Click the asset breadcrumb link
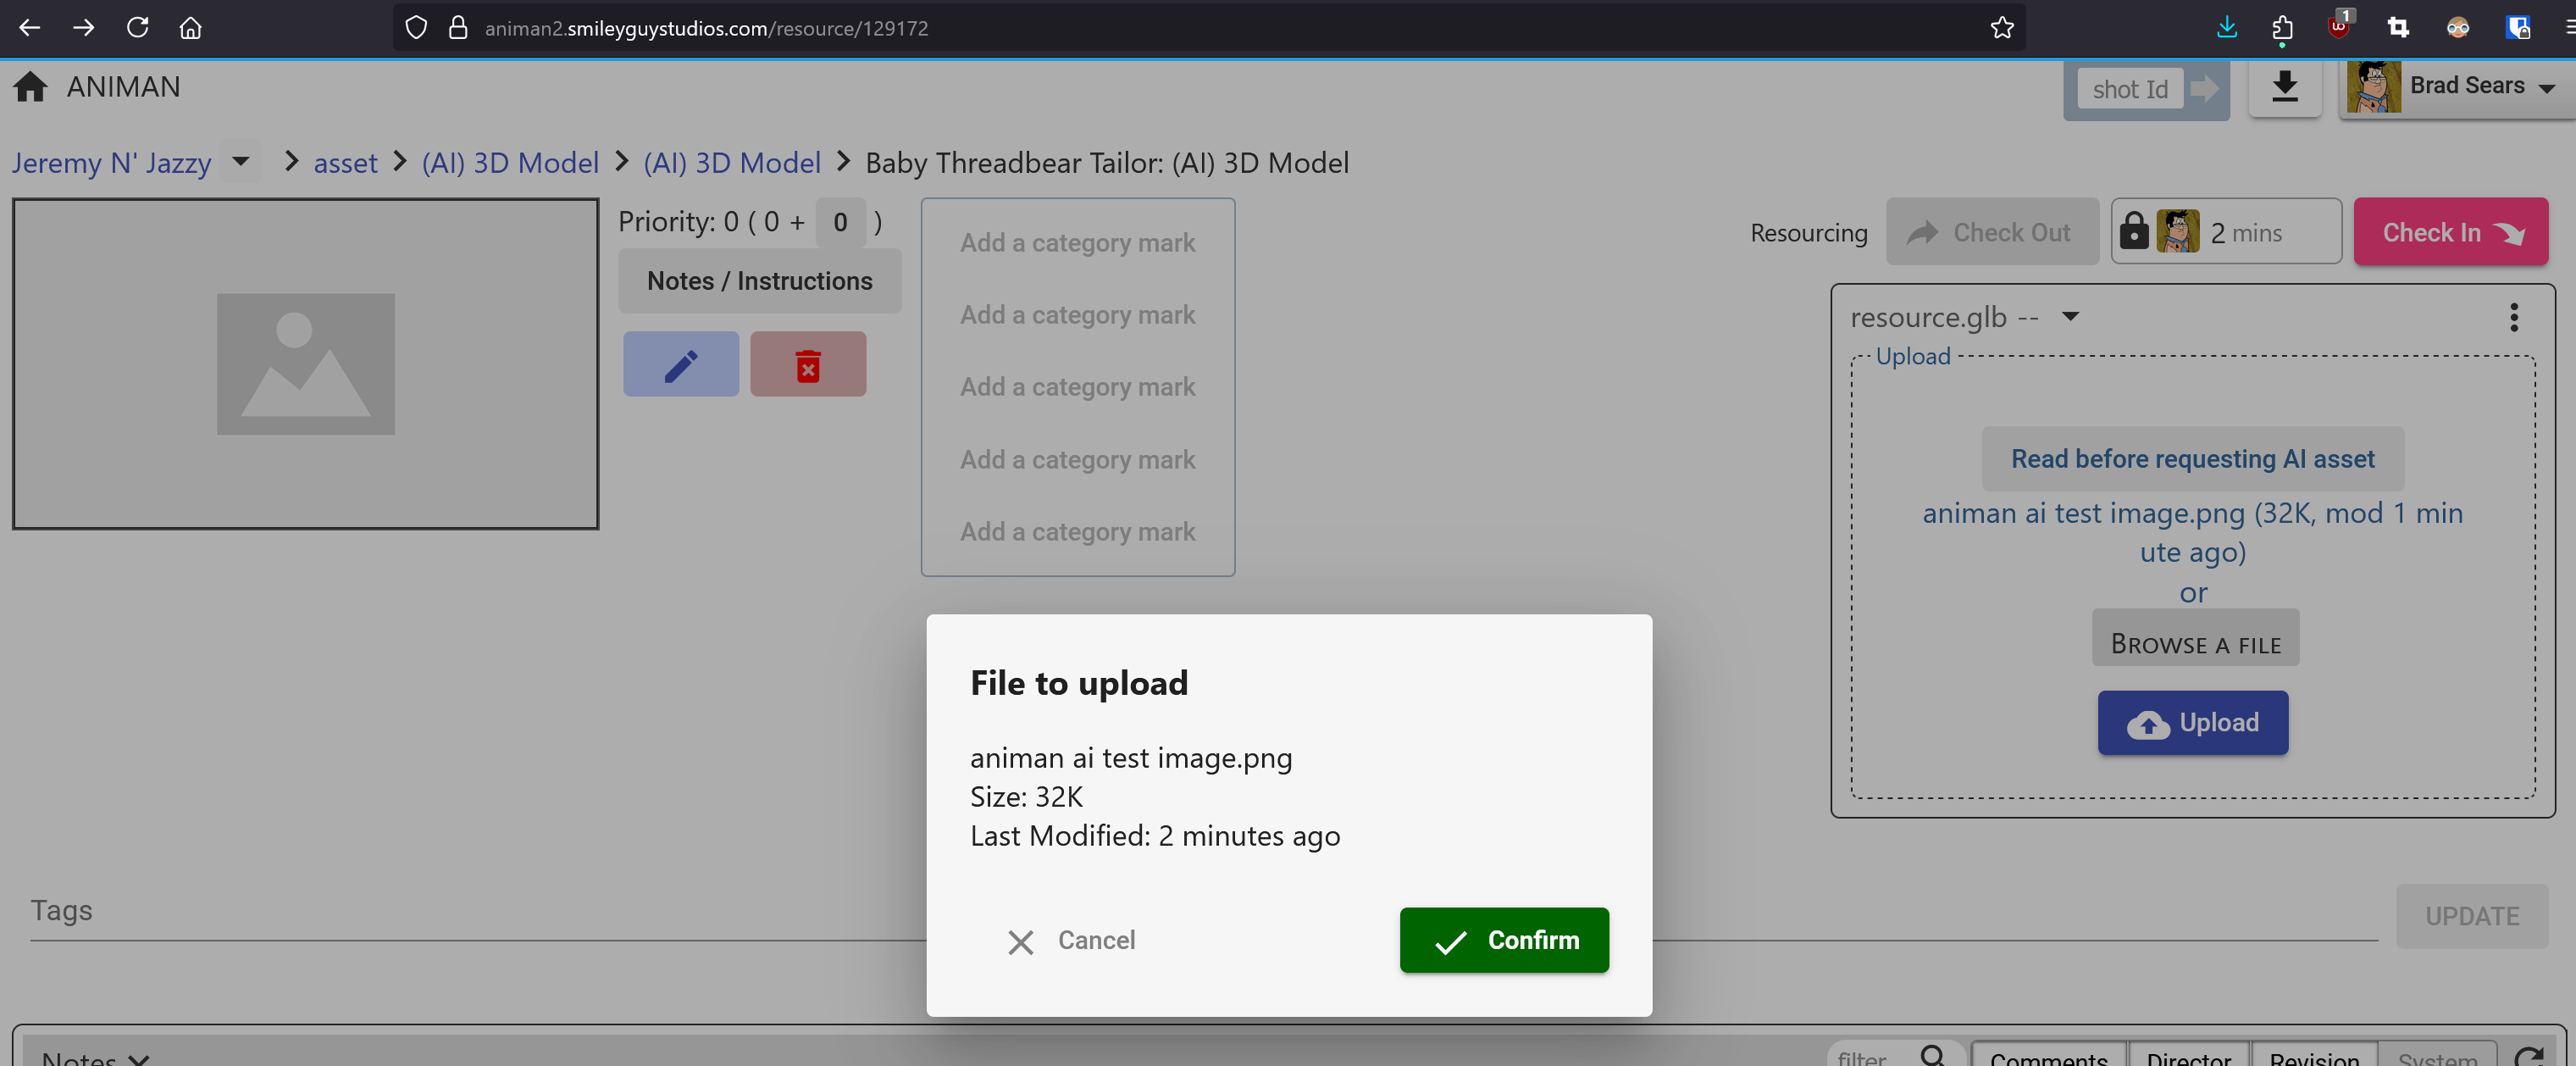This screenshot has width=2576, height=1066. (x=345, y=163)
